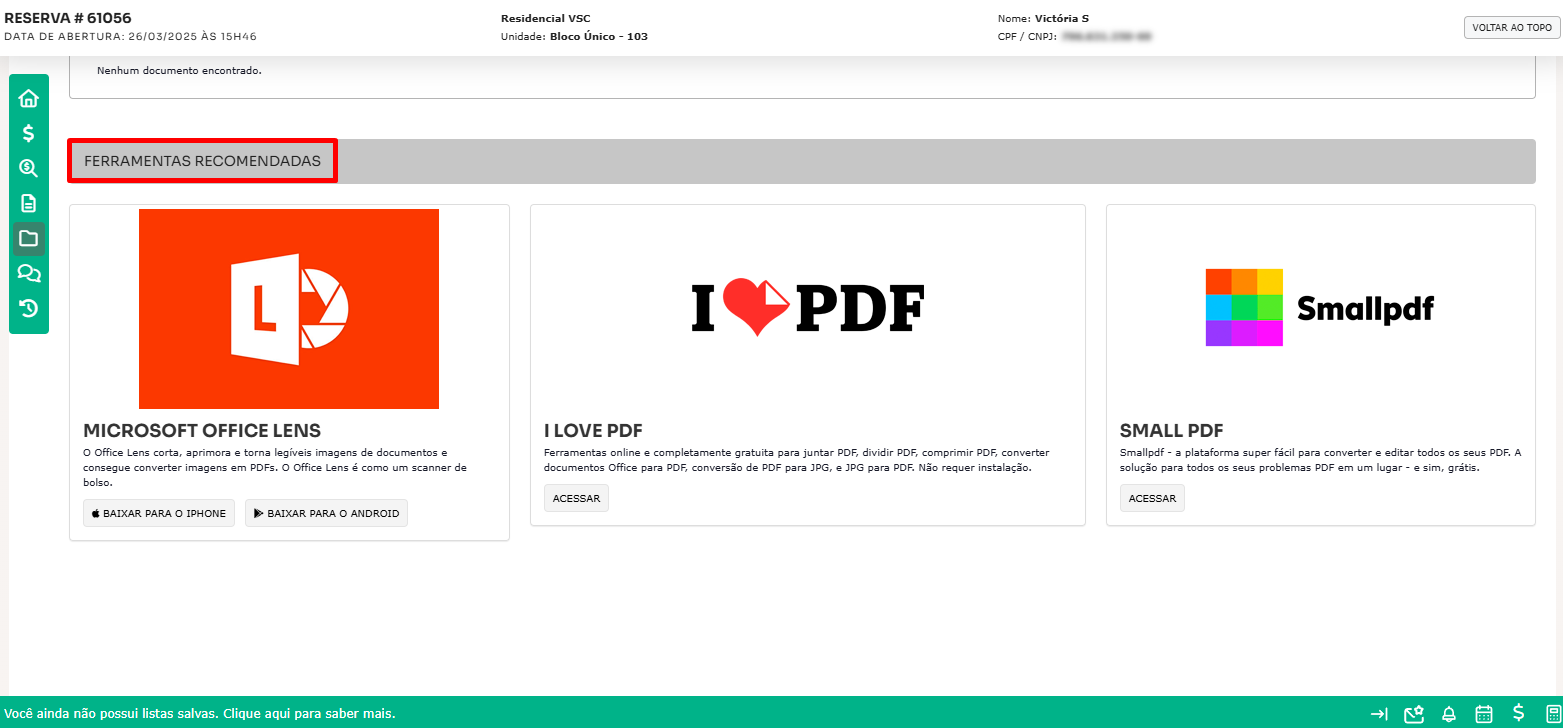
Task: Click the Microsoft Office Lens title
Action: click(x=202, y=431)
